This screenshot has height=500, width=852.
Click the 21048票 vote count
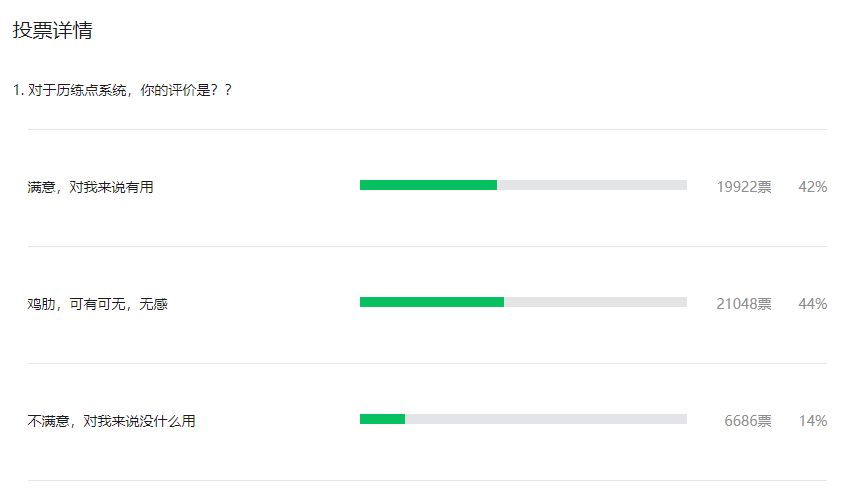743,304
